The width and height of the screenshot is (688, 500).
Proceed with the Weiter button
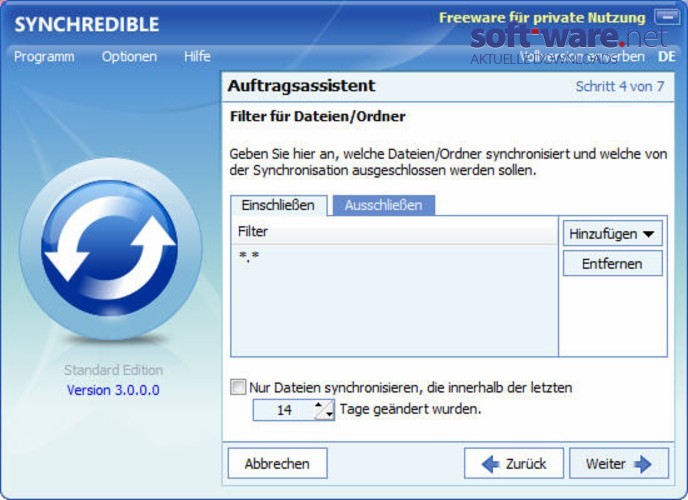point(619,463)
